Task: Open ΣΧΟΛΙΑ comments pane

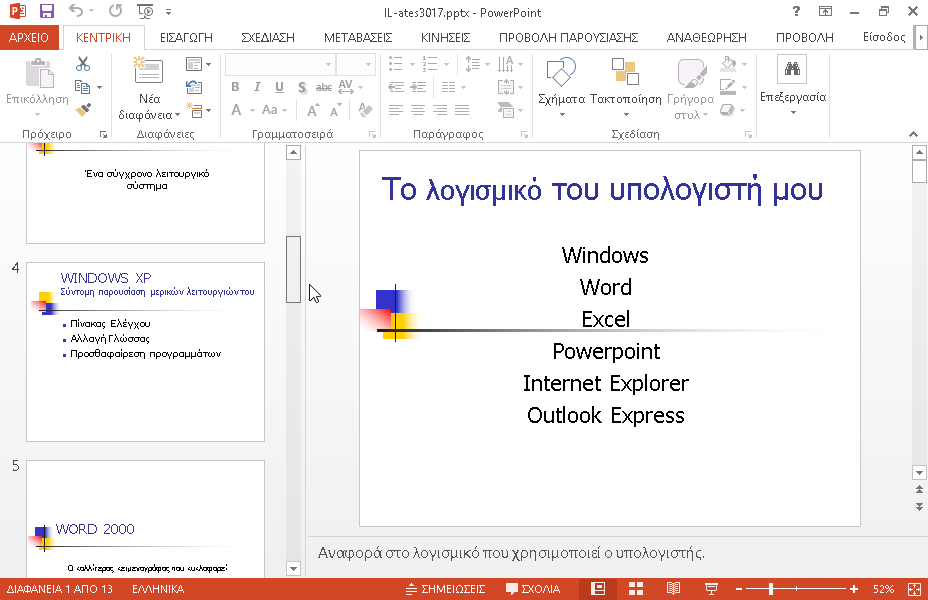Action: [533, 589]
